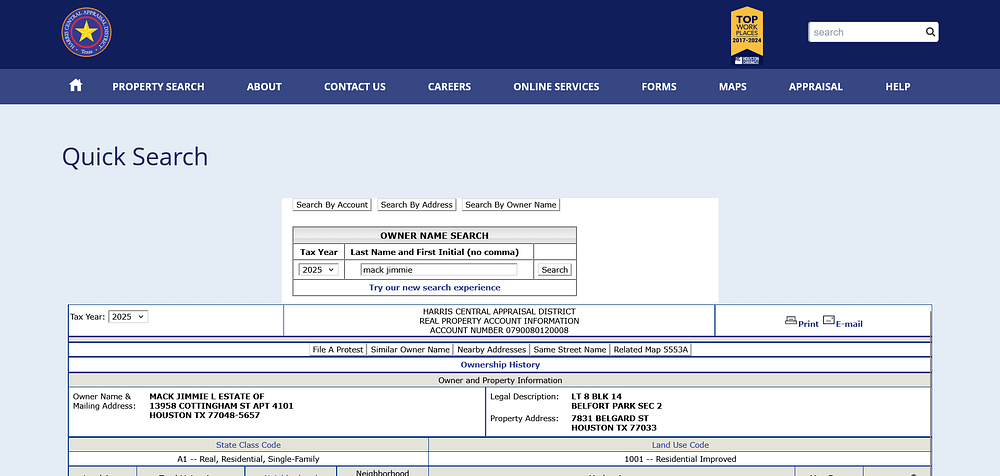Open the owner search Tax Year dropdown
This screenshot has width=1000, height=476.
[318, 270]
